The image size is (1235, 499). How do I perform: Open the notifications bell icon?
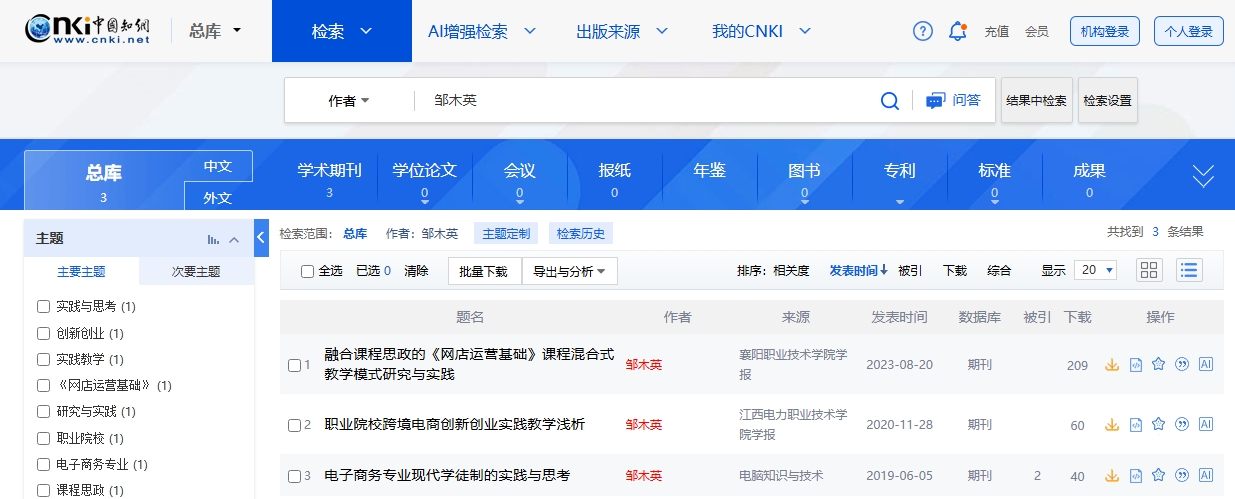(x=957, y=31)
